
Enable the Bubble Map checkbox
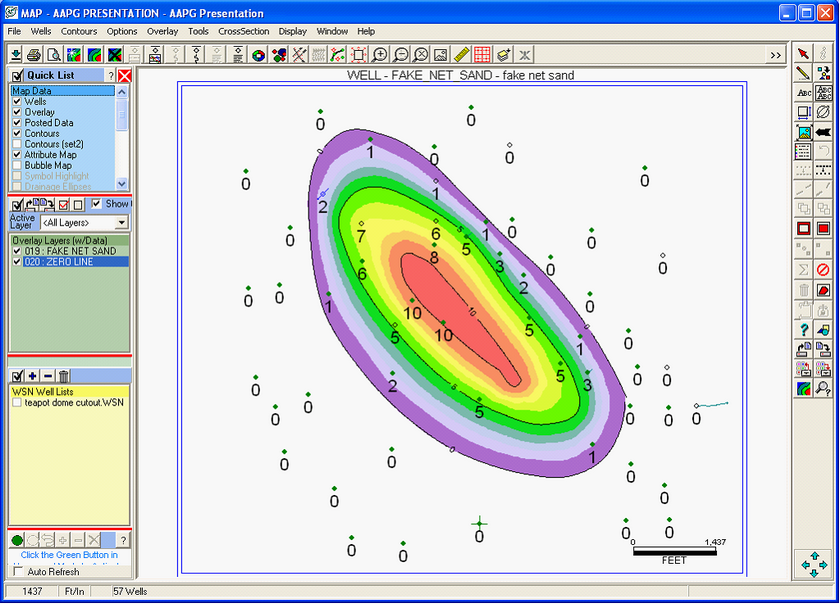click(x=17, y=166)
